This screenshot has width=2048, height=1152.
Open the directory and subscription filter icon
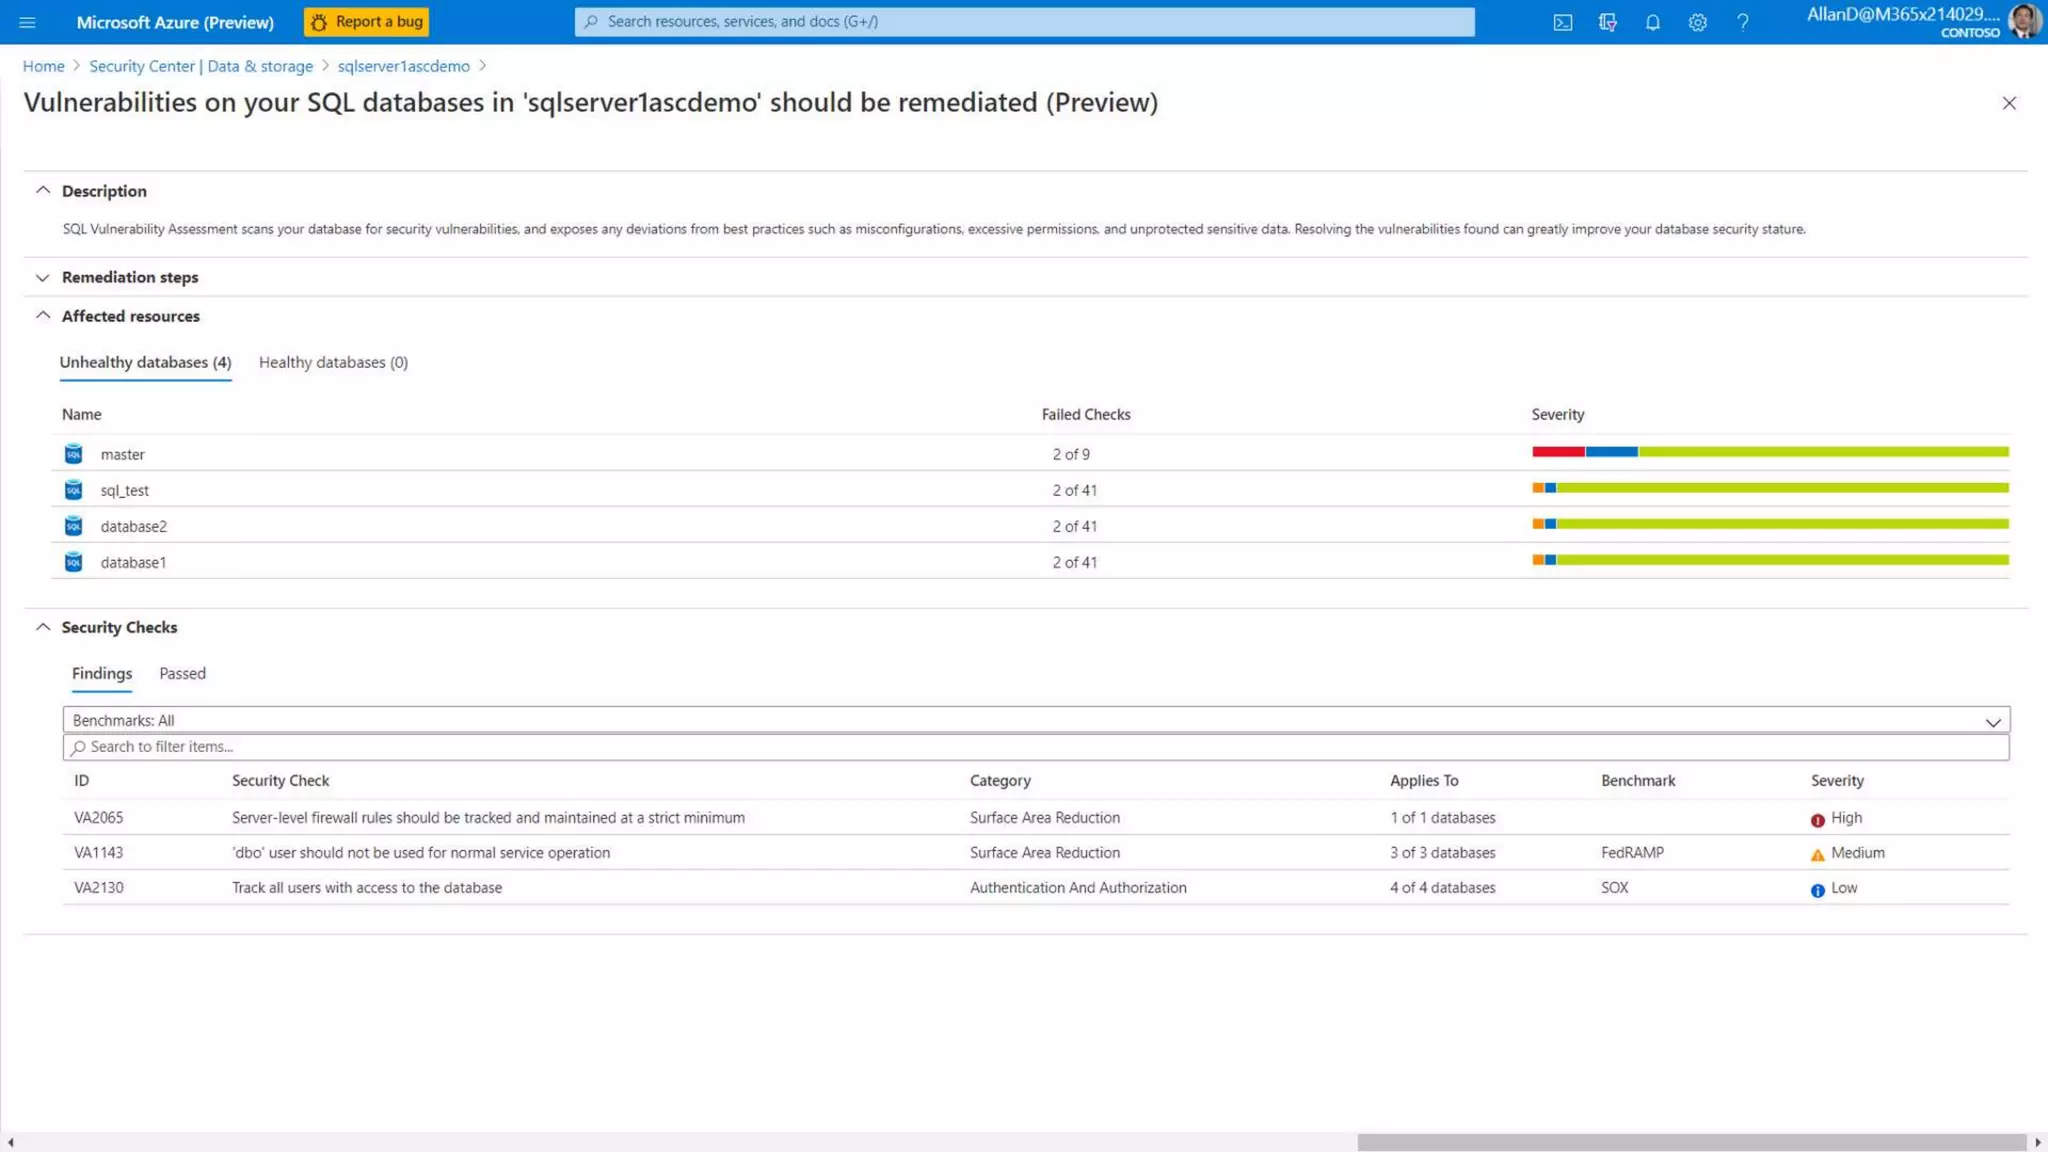[x=1607, y=22]
